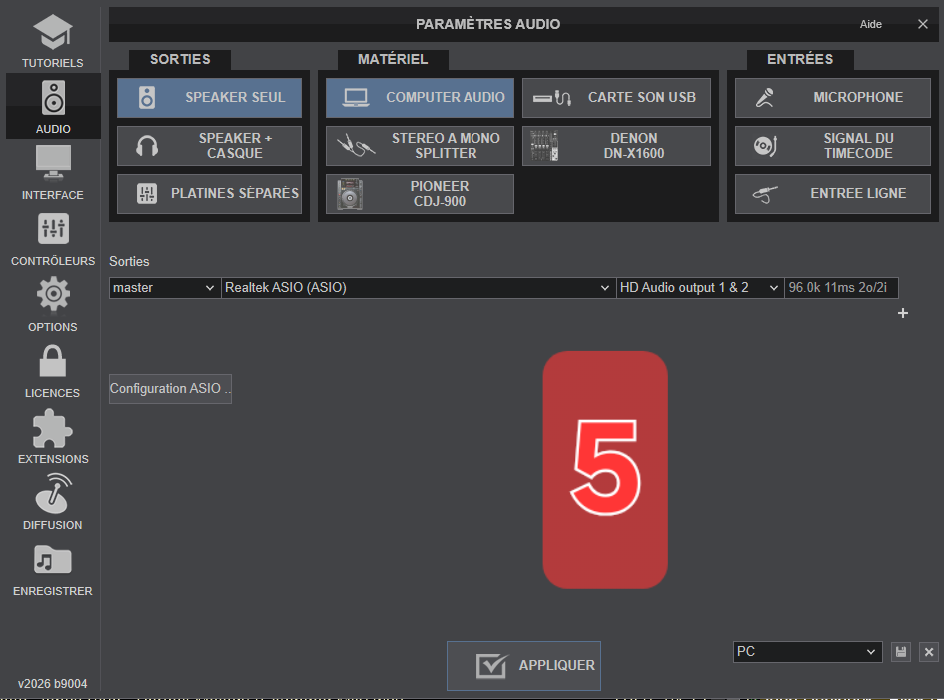Choose Carte Son USB hardware
Viewport: 944px width, 700px height.
click(x=616, y=98)
